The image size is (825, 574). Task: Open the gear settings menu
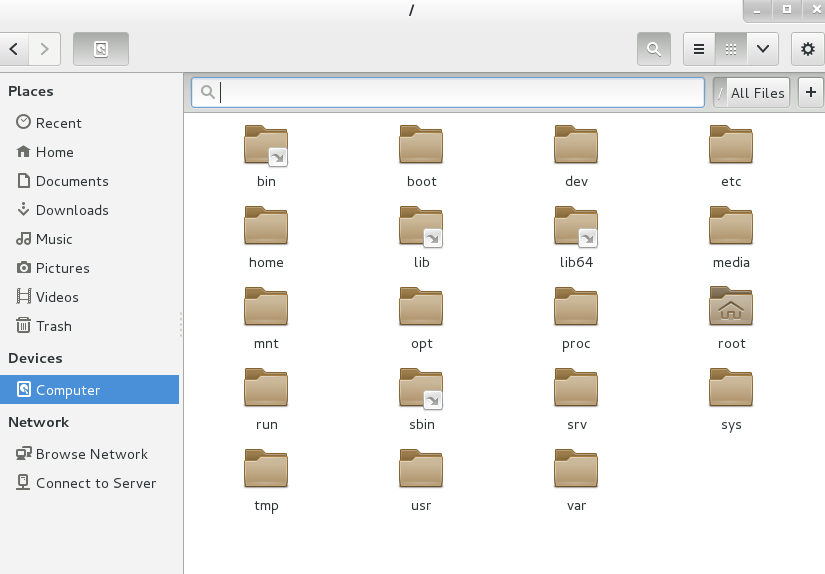tap(808, 48)
